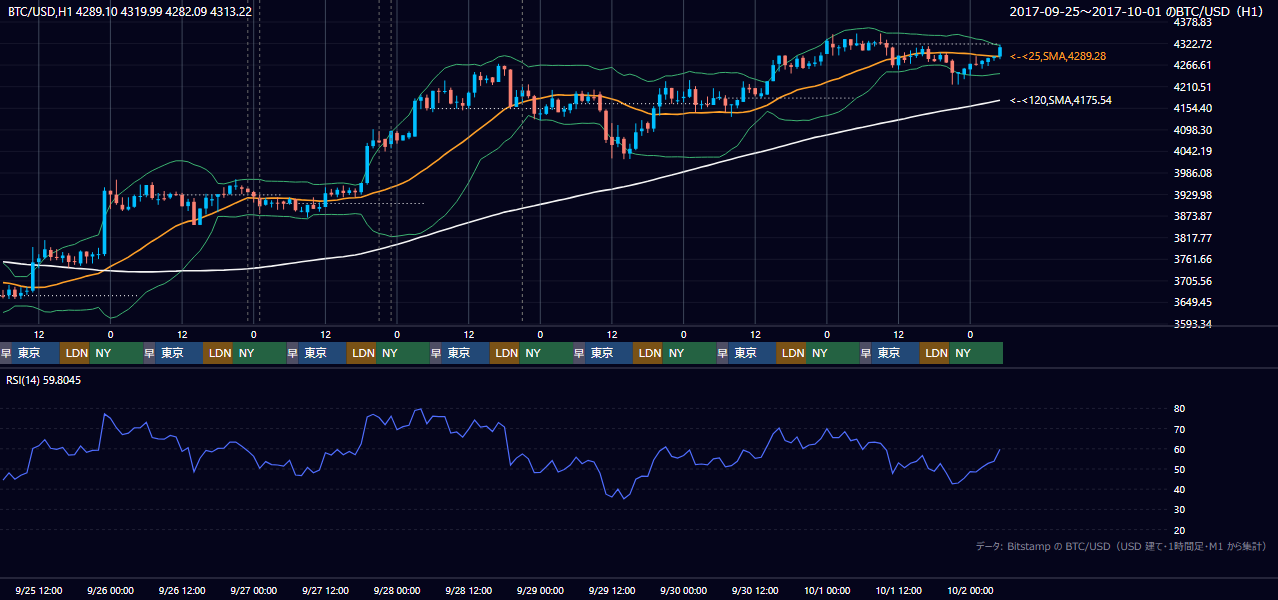The height and width of the screenshot is (600, 1278).
Task: Select the 9/28 00:00 time label
Action: coord(397,590)
